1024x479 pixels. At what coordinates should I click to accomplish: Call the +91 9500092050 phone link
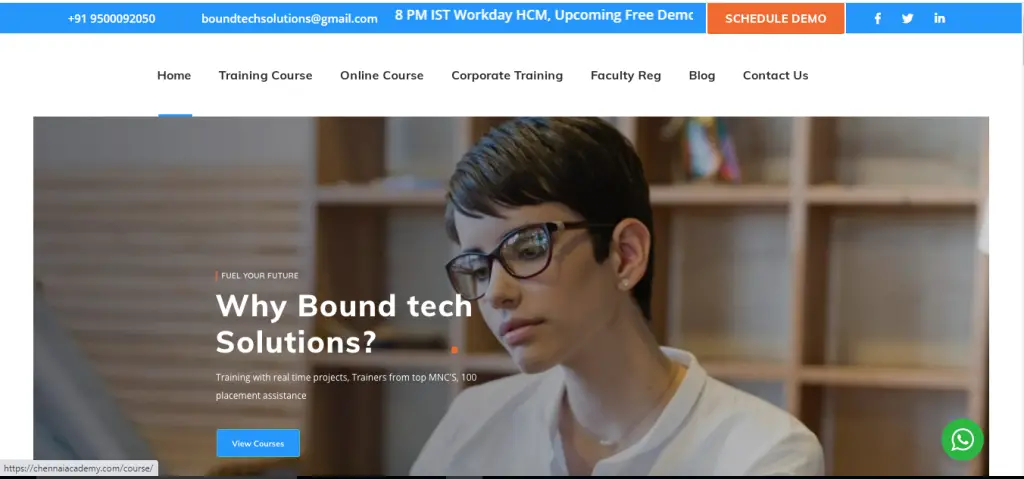[x=112, y=19]
